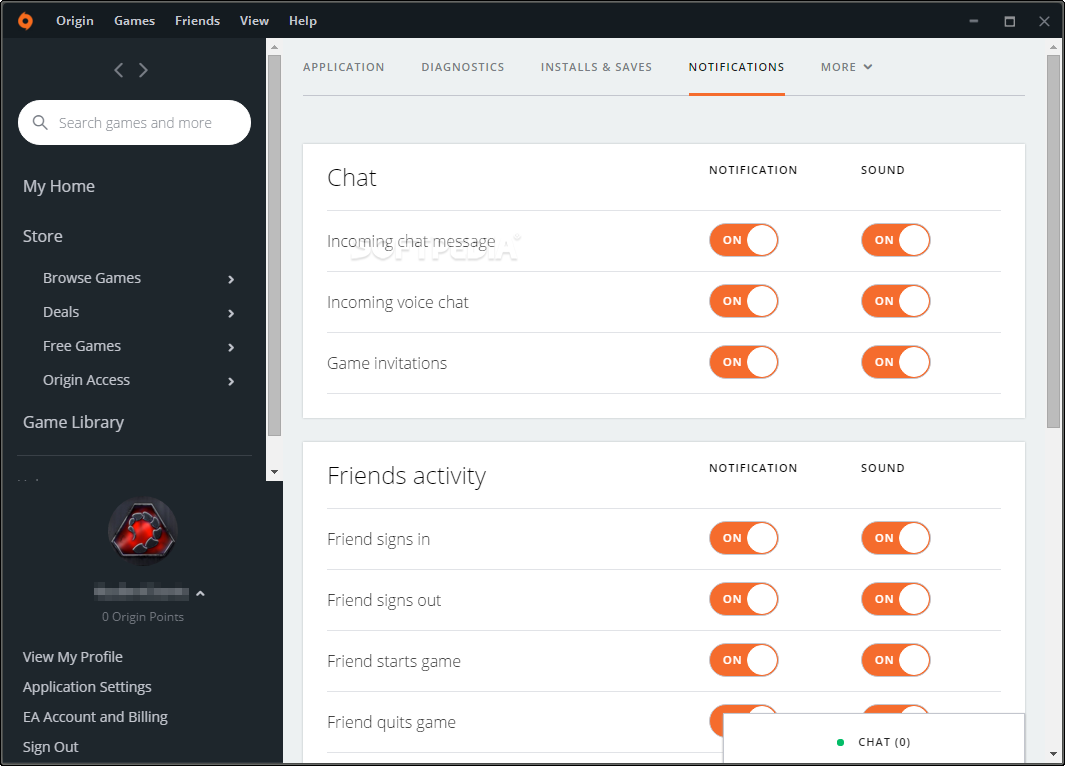Switch off Game invitations notification
This screenshot has width=1065, height=766.
[x=744, y=362]
